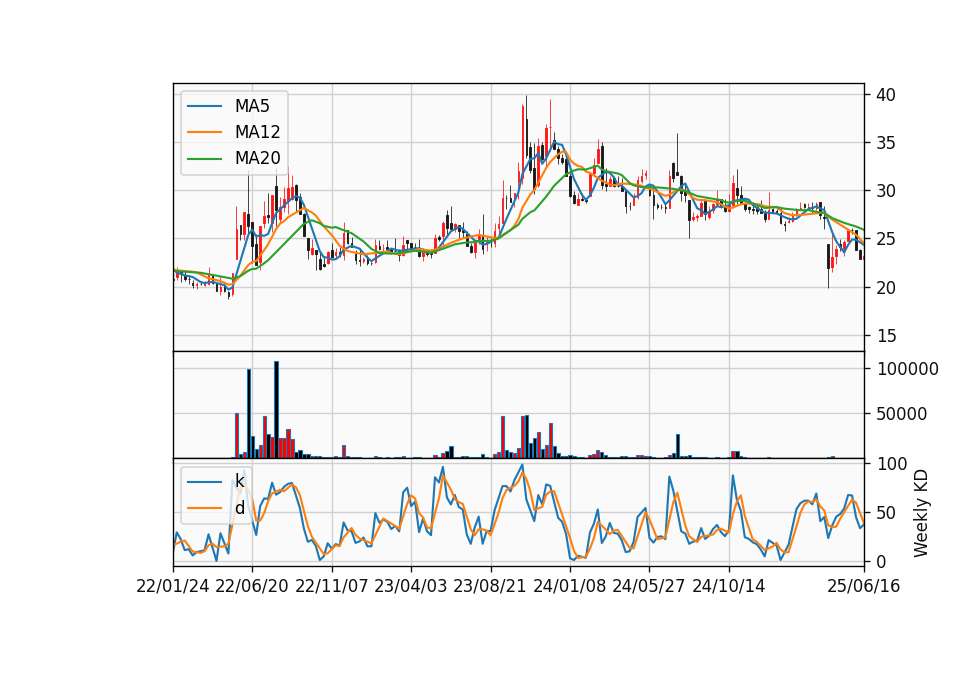Click the 22/01/24 date tick label
Viewport: 960px width, 690px height.
tap(173, 586)
